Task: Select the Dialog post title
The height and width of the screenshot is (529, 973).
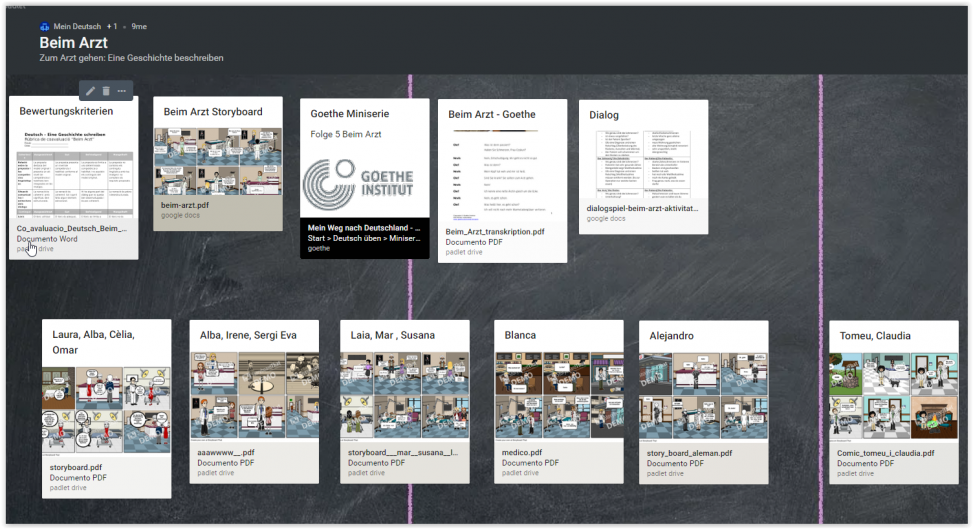Action: (604, 115)
